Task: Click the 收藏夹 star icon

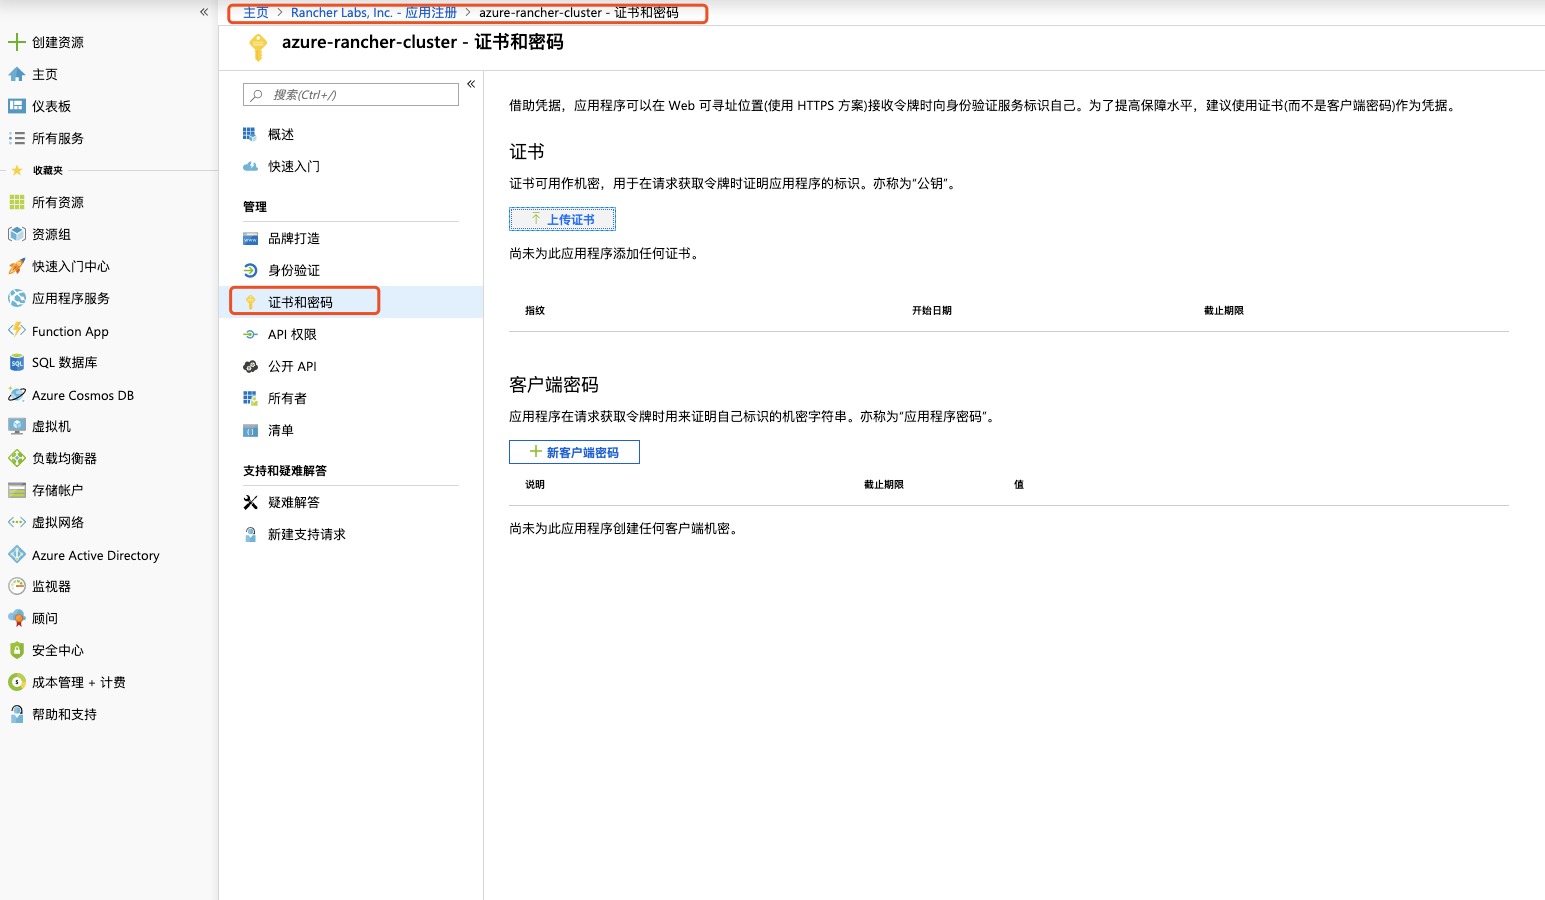Action: (17, 170)
